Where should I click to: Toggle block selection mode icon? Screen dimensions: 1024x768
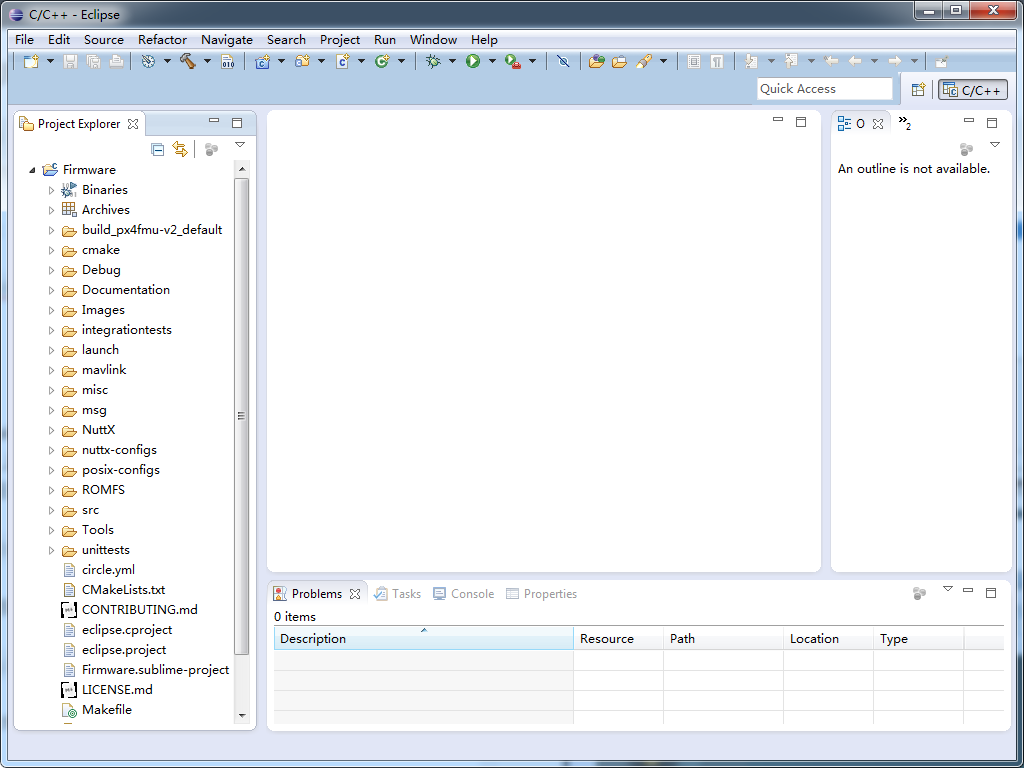pos(694,61)
